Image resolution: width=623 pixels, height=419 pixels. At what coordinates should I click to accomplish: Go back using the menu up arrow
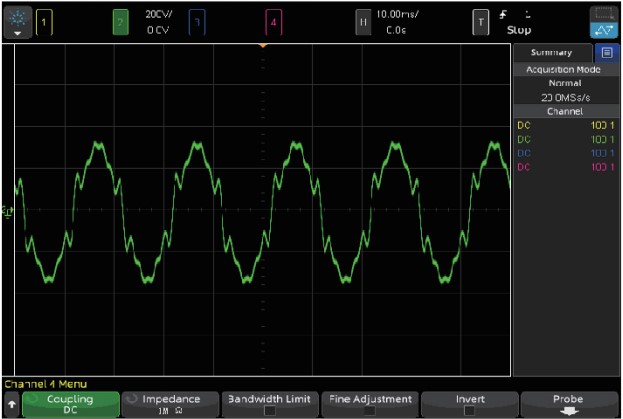(10, 404)
